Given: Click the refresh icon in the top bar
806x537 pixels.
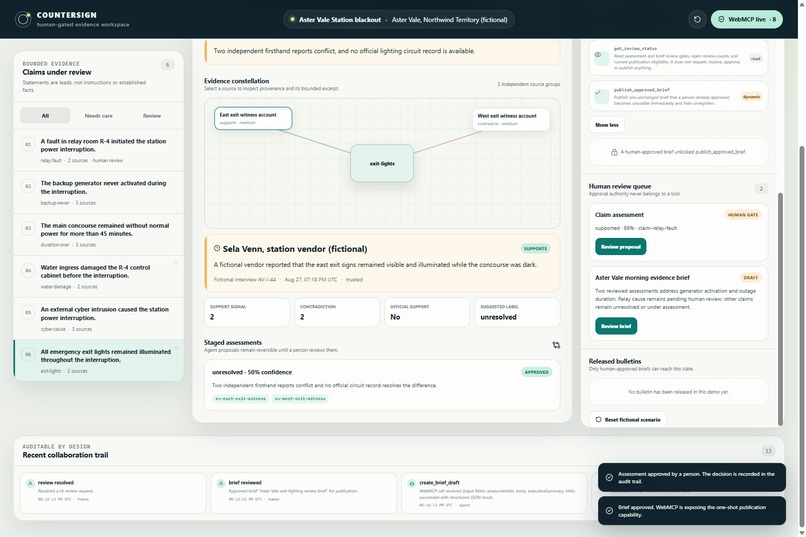Looking at the screenshot, I should (697, 20).
